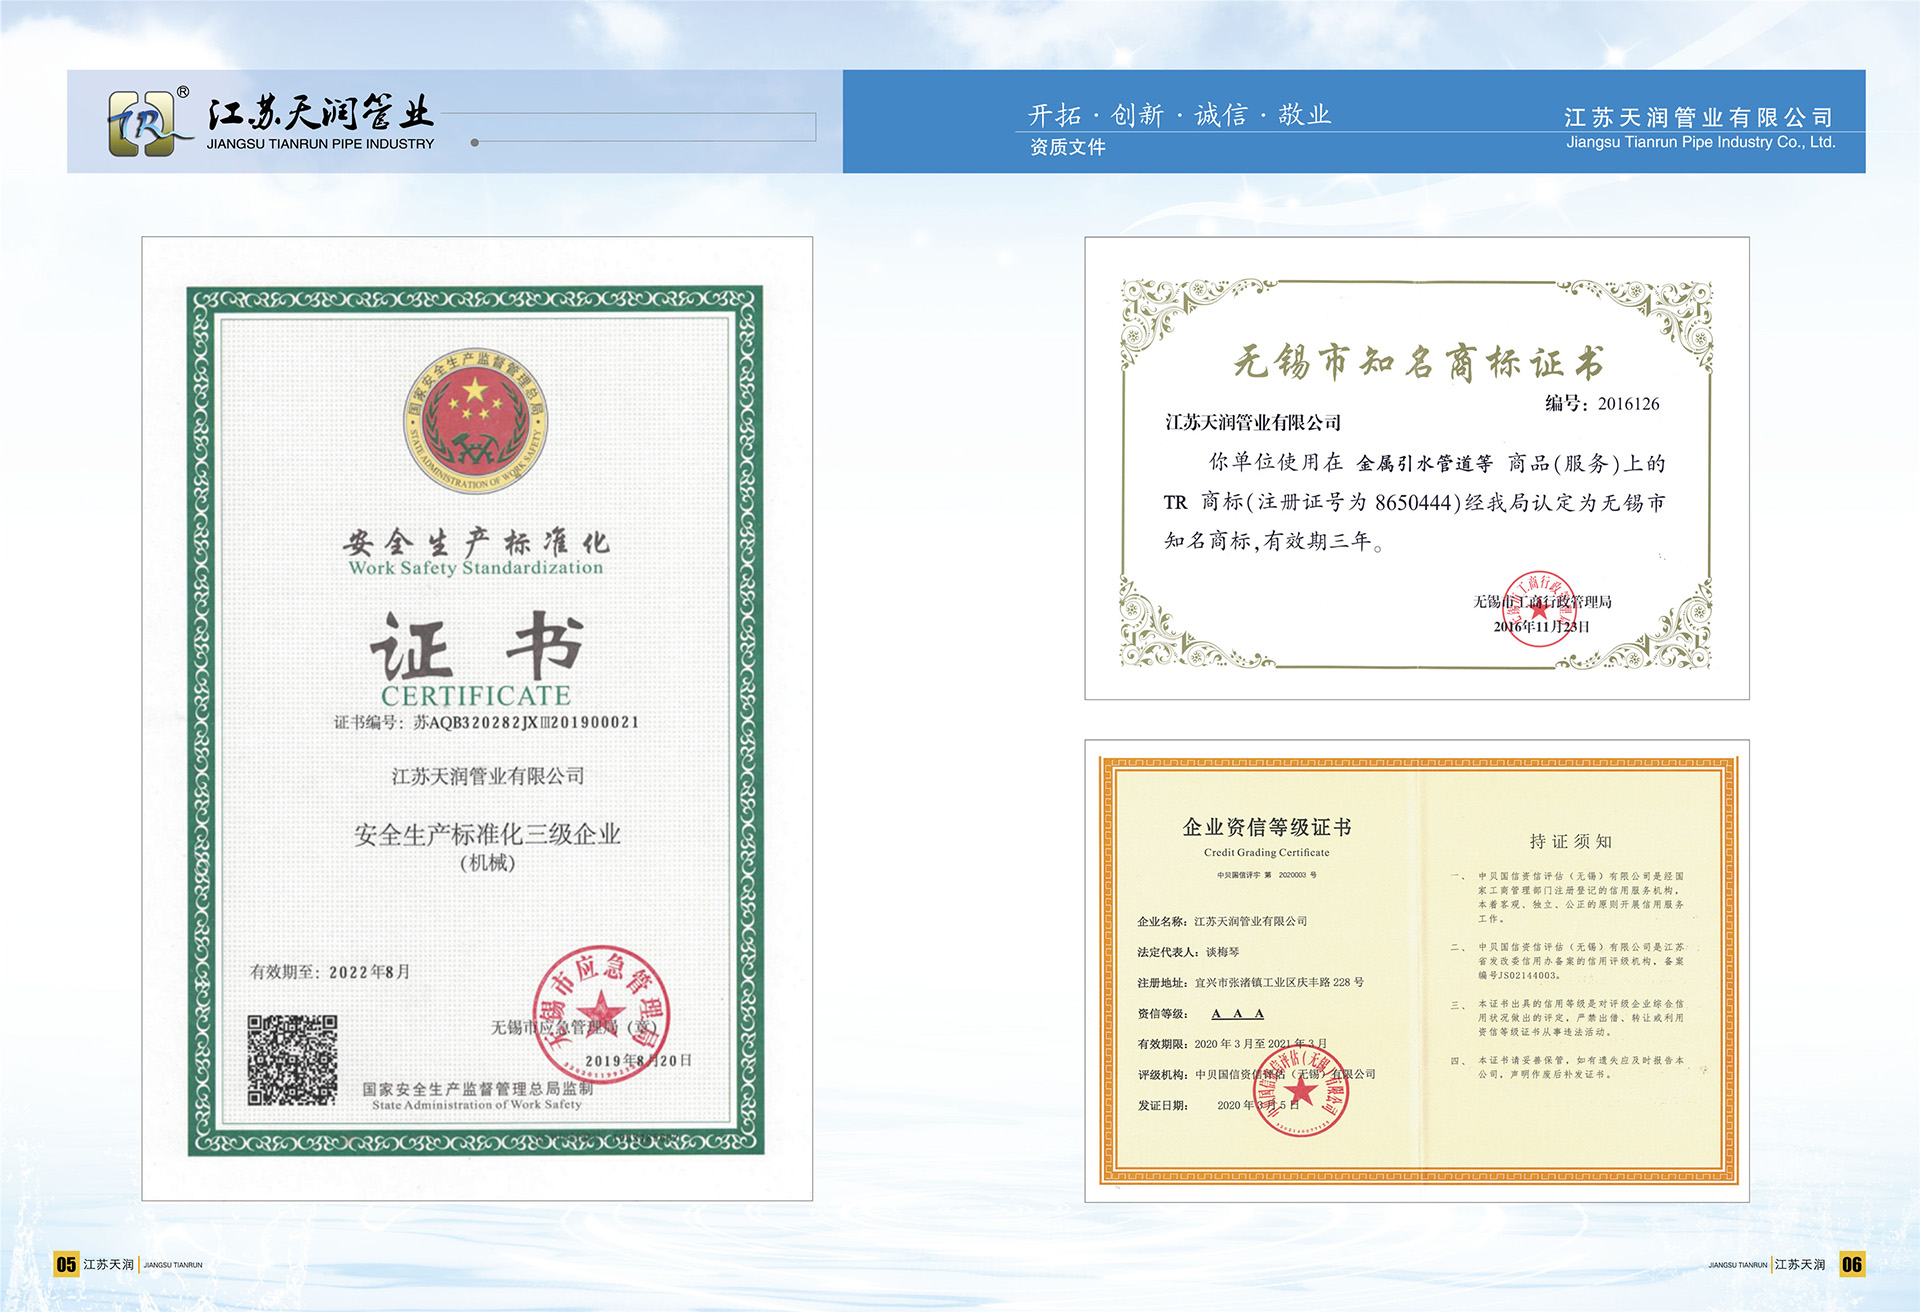Screen dimensions: 1920x1312
Task: Click certificate number 2016126 text
Action: click(x=1627, y=404)
